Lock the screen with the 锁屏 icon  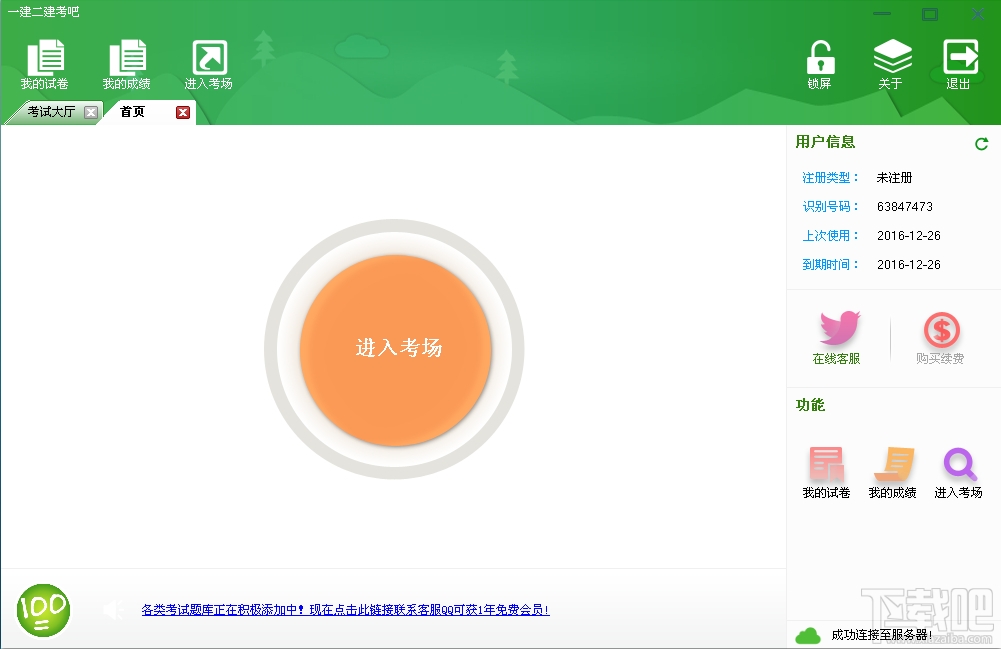[x=820, y=64]
